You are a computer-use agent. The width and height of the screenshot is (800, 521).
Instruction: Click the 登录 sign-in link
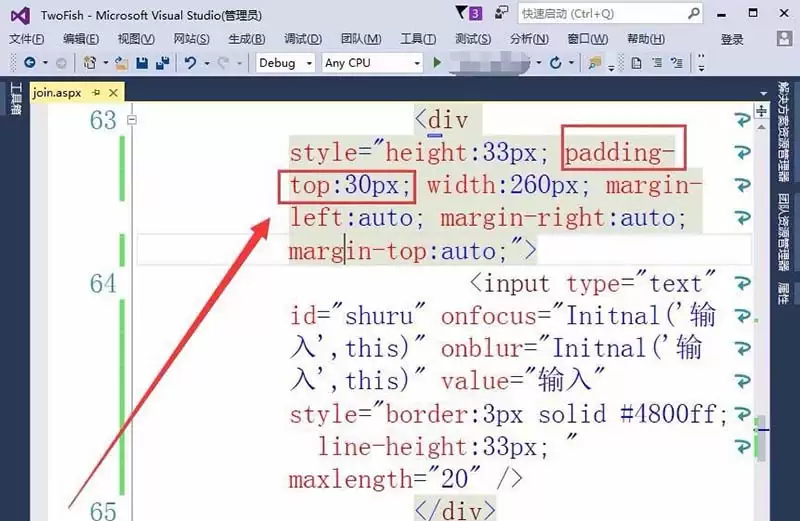(x=732, y=39)
